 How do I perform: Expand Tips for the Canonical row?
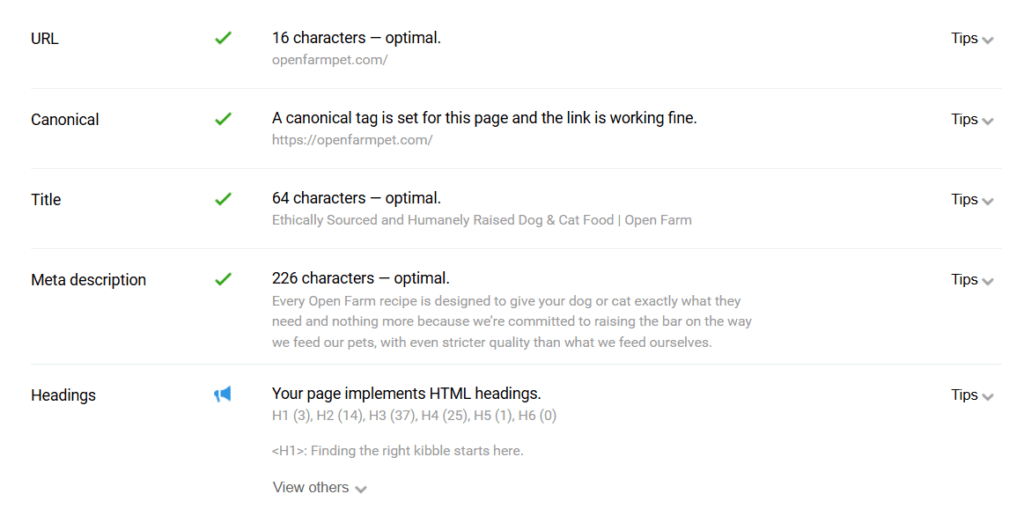coord(972,120)
